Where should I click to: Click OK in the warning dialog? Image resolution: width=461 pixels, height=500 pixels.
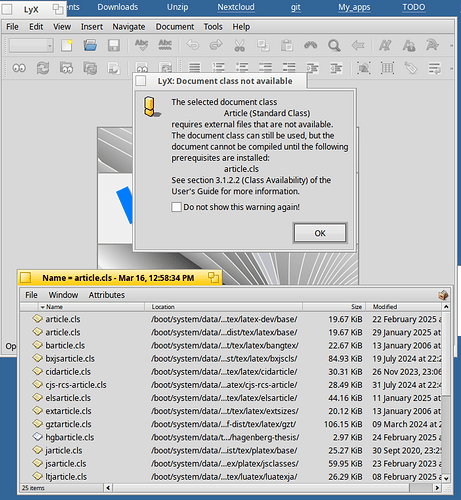[x=320, y=233]
